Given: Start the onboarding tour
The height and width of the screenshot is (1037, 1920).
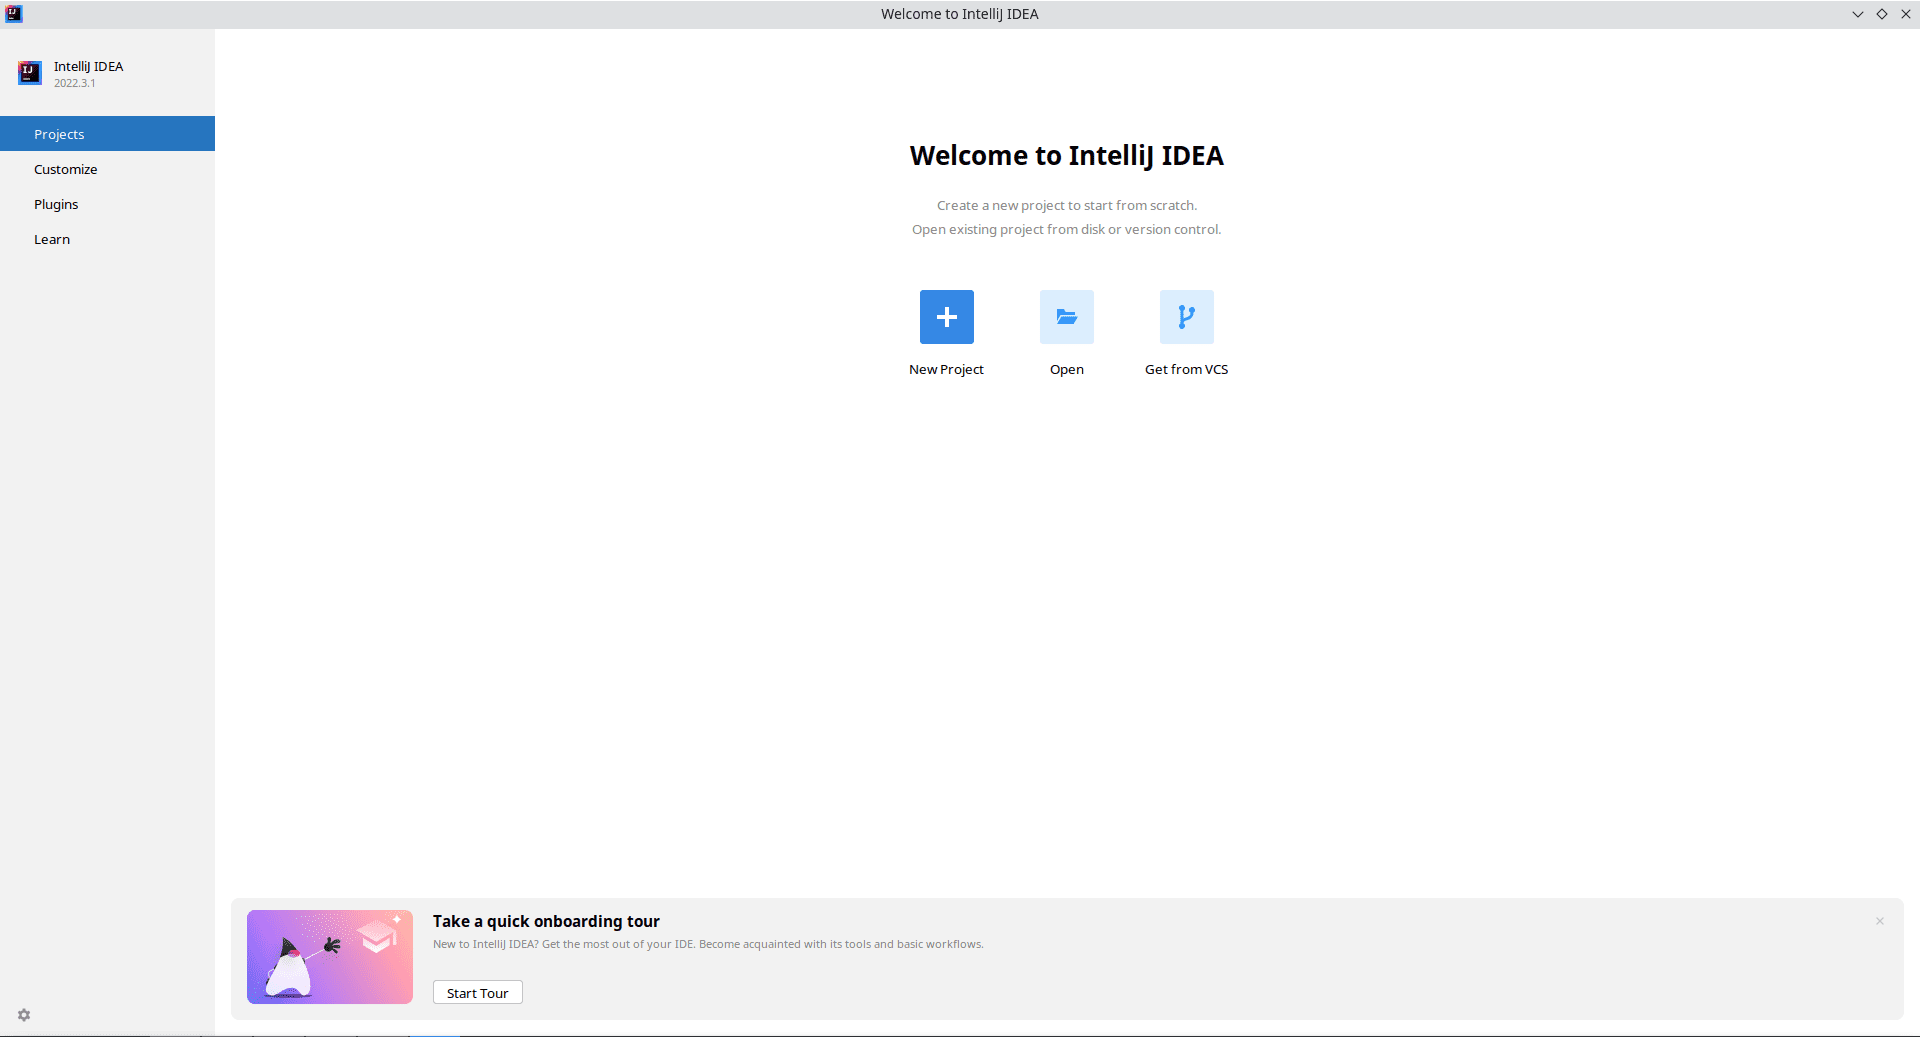Looking at the screenshot, I should (x=477, y=993).
